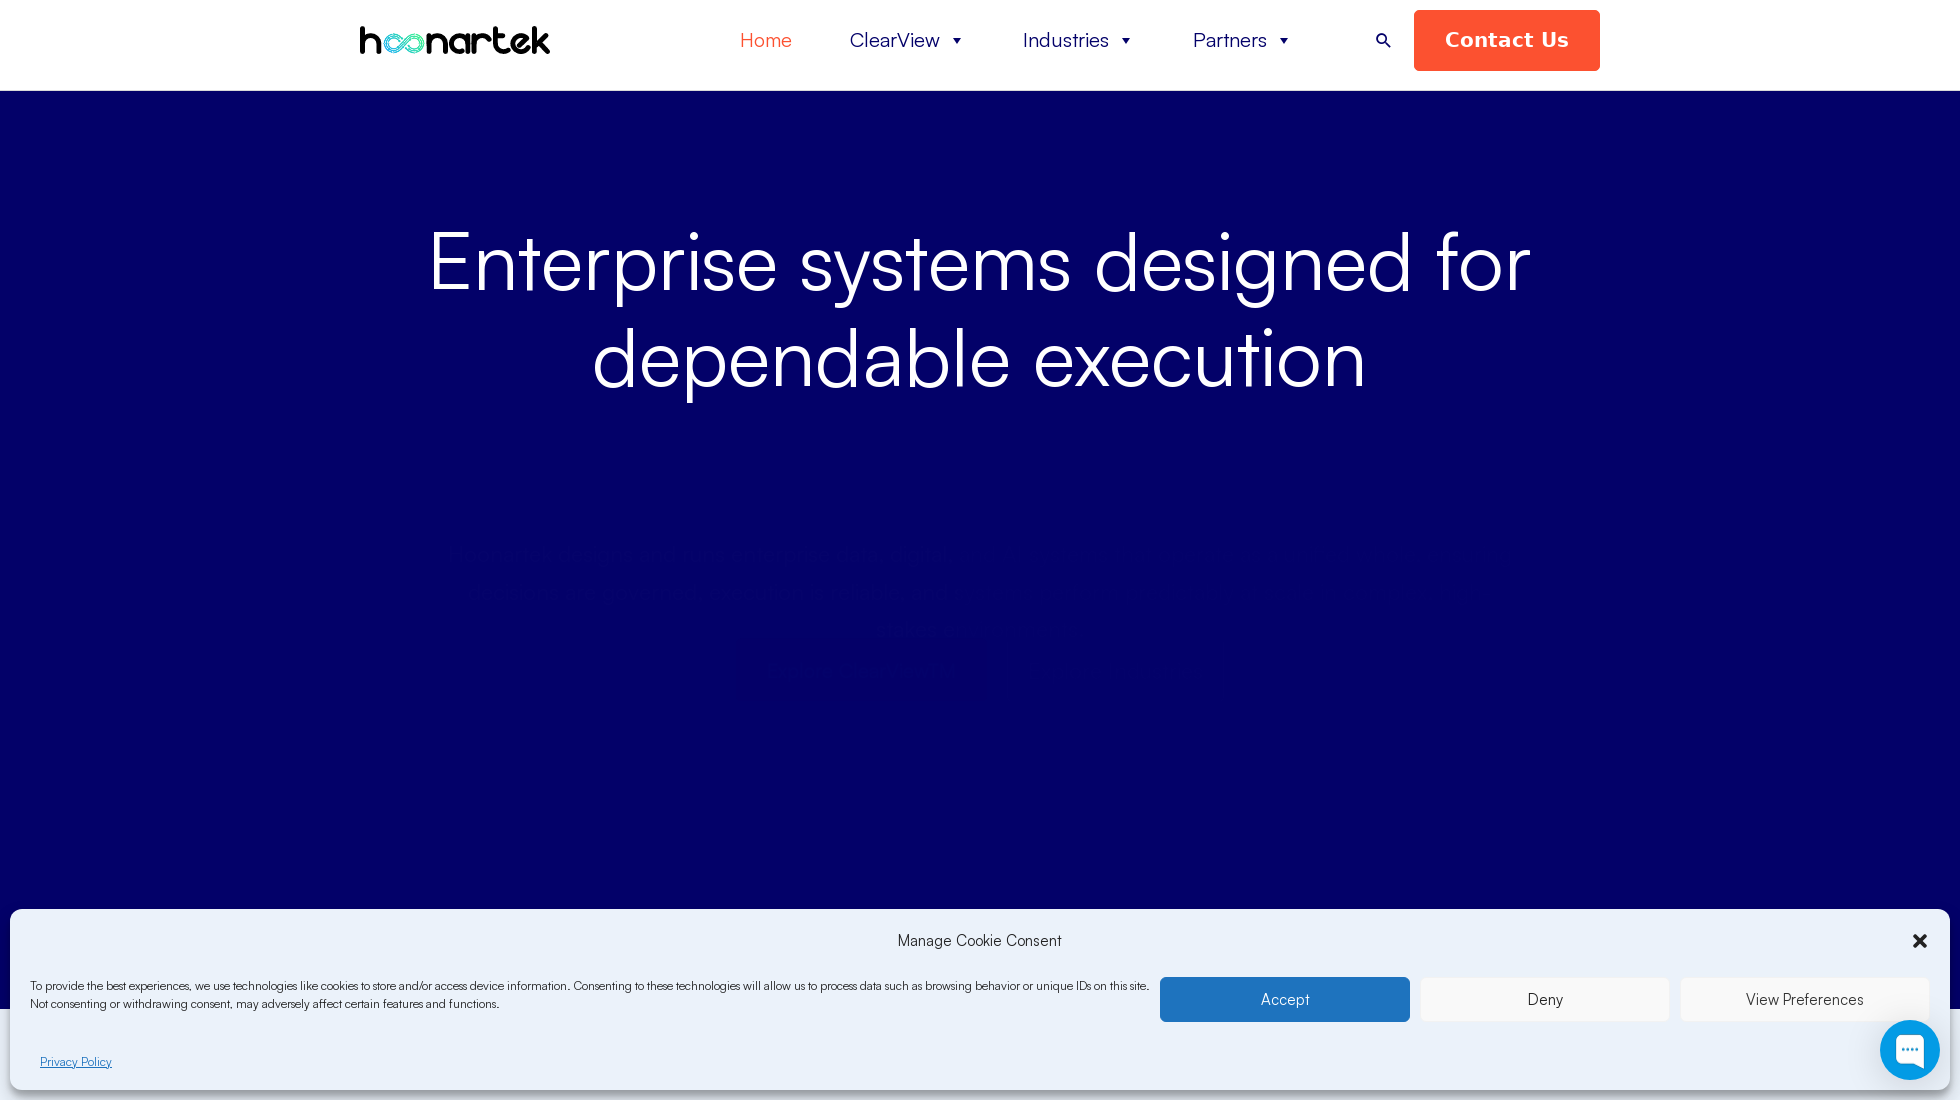Viewport: 1960px width, 1100px height.
Task: Open the Privacy Policy link
Action: click(x=75, y=1062)
